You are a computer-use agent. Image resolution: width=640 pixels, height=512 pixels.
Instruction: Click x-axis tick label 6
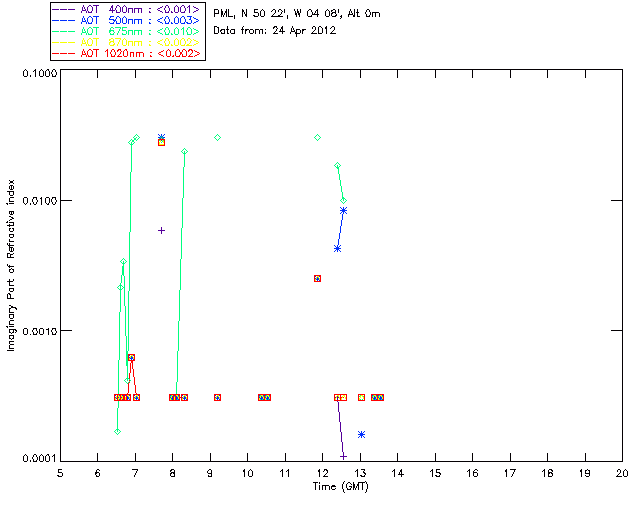coord(98,473)
